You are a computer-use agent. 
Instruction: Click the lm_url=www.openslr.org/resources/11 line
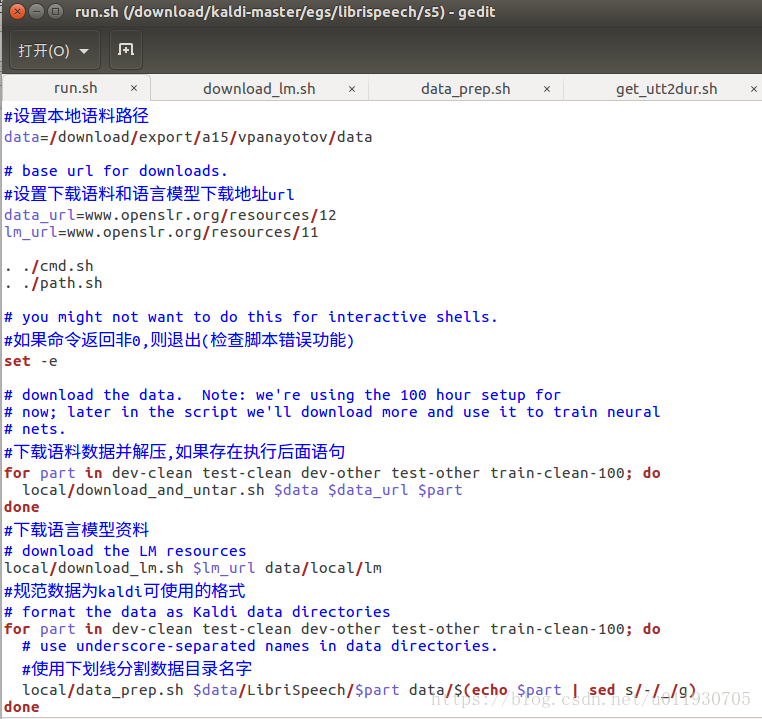[161, 232]
